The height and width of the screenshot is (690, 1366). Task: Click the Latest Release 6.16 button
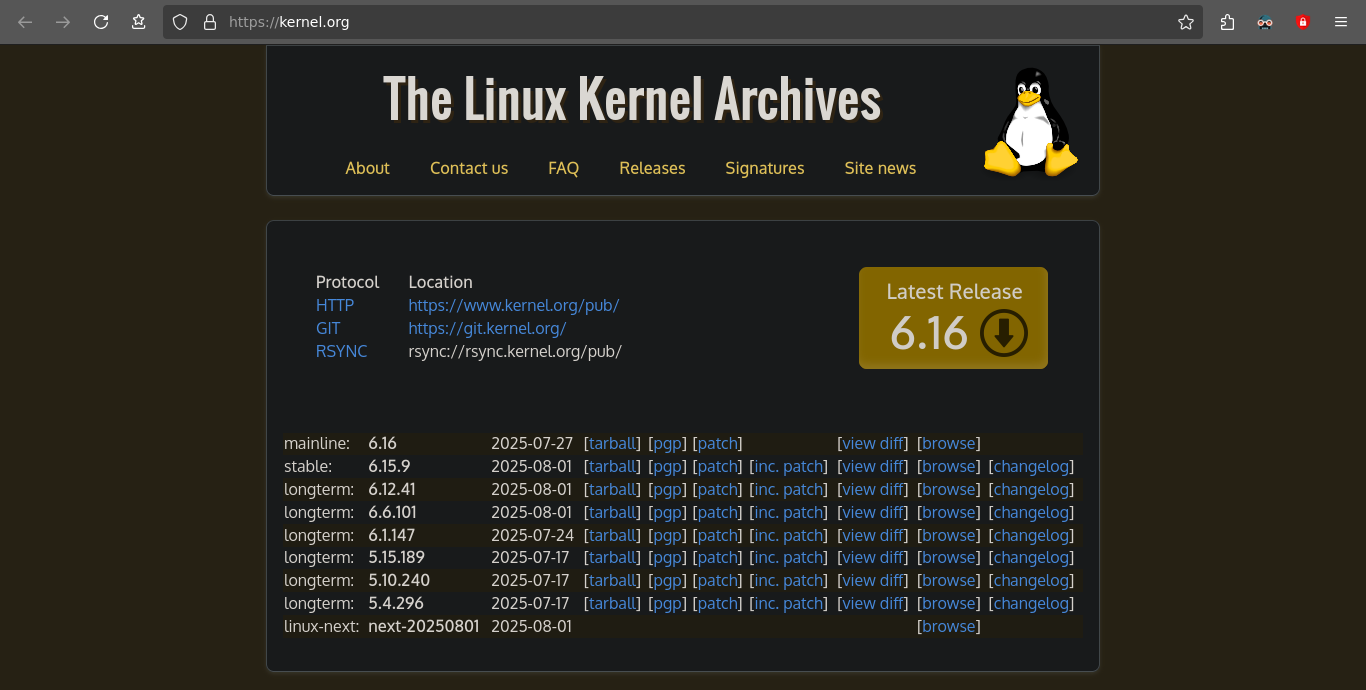953,318
